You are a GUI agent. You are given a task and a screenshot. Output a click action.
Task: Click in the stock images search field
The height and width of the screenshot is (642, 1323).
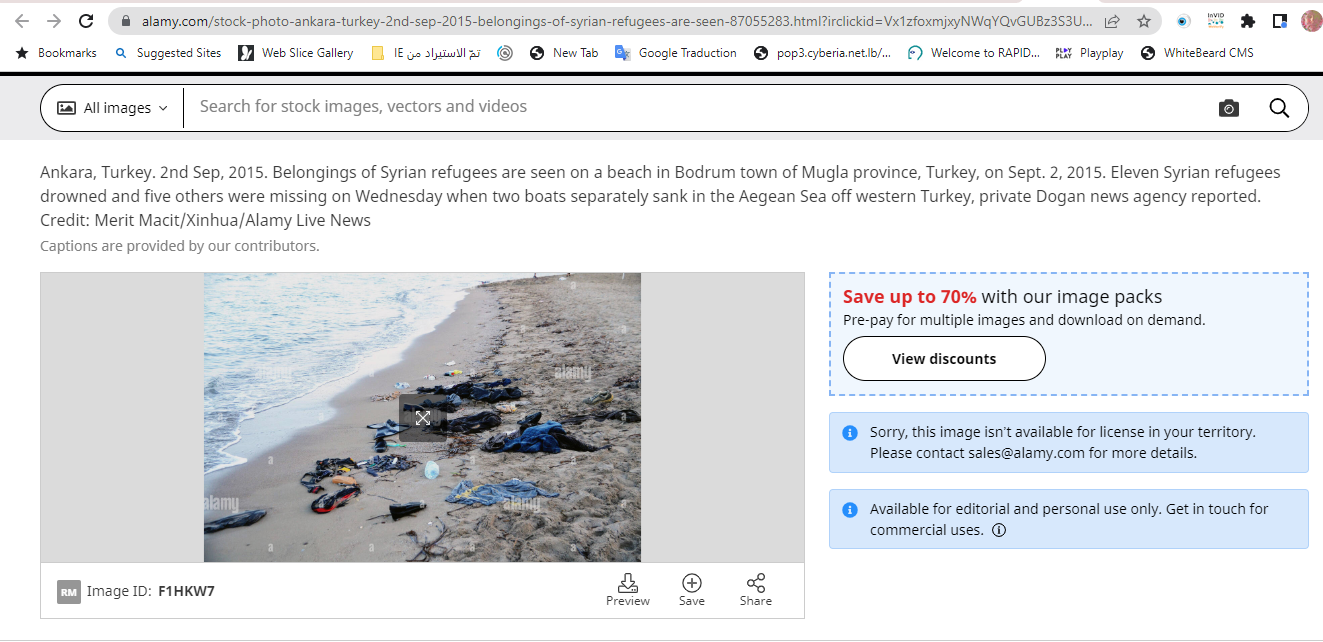tap(690, 107)
